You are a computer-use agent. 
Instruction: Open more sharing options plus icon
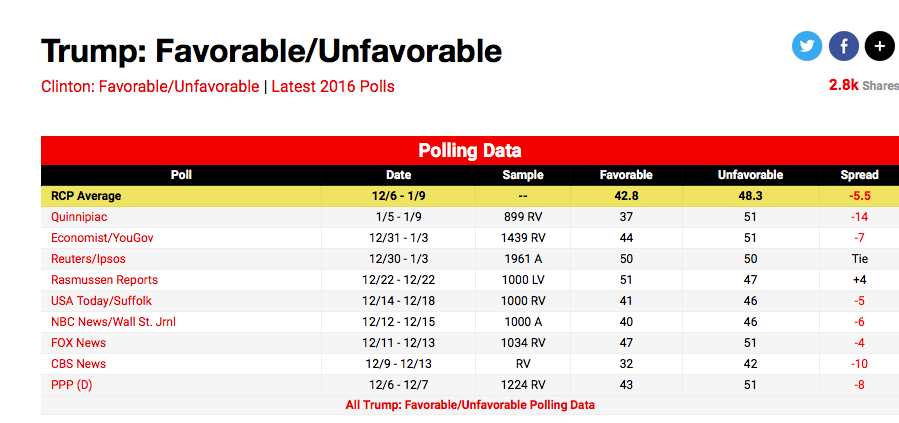(x=880, y=46)
